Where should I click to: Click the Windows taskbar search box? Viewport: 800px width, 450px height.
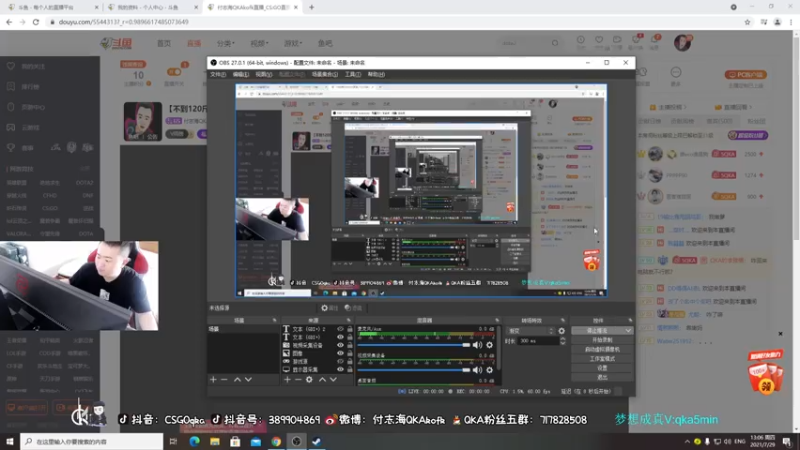coord(92,441)
